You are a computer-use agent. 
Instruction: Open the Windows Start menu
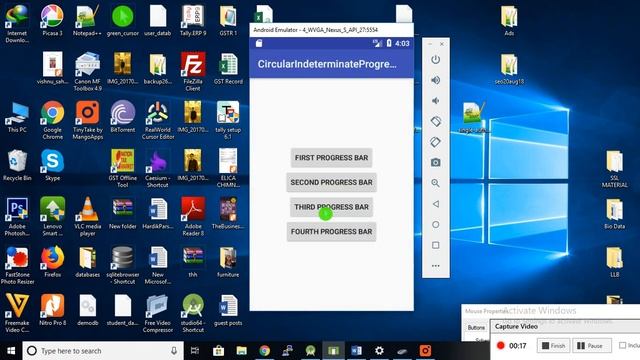[x=11, y=351]
